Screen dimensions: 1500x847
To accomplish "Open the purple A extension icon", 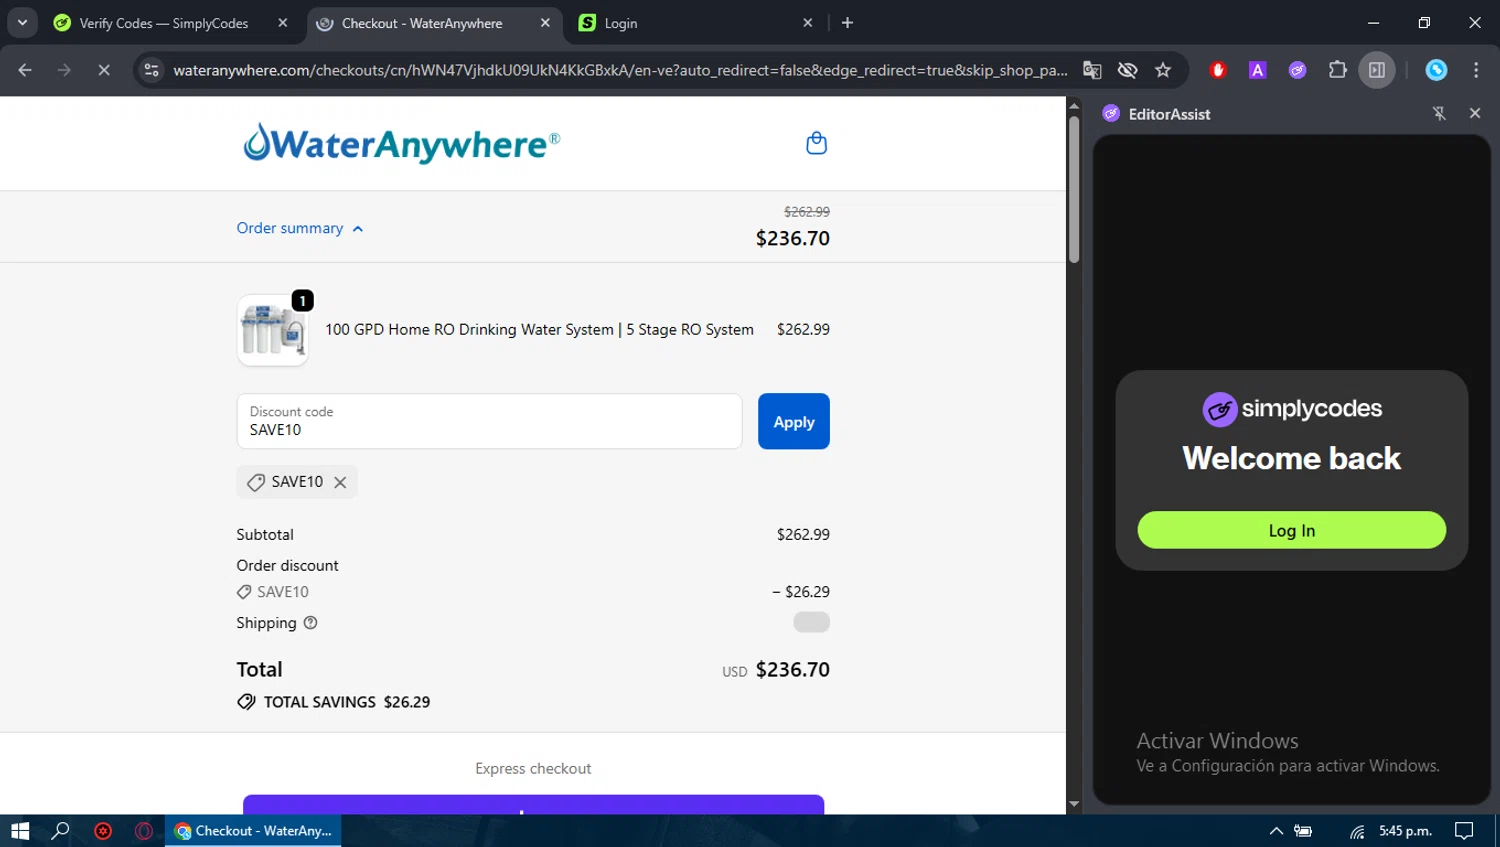I will point(1258,70).
